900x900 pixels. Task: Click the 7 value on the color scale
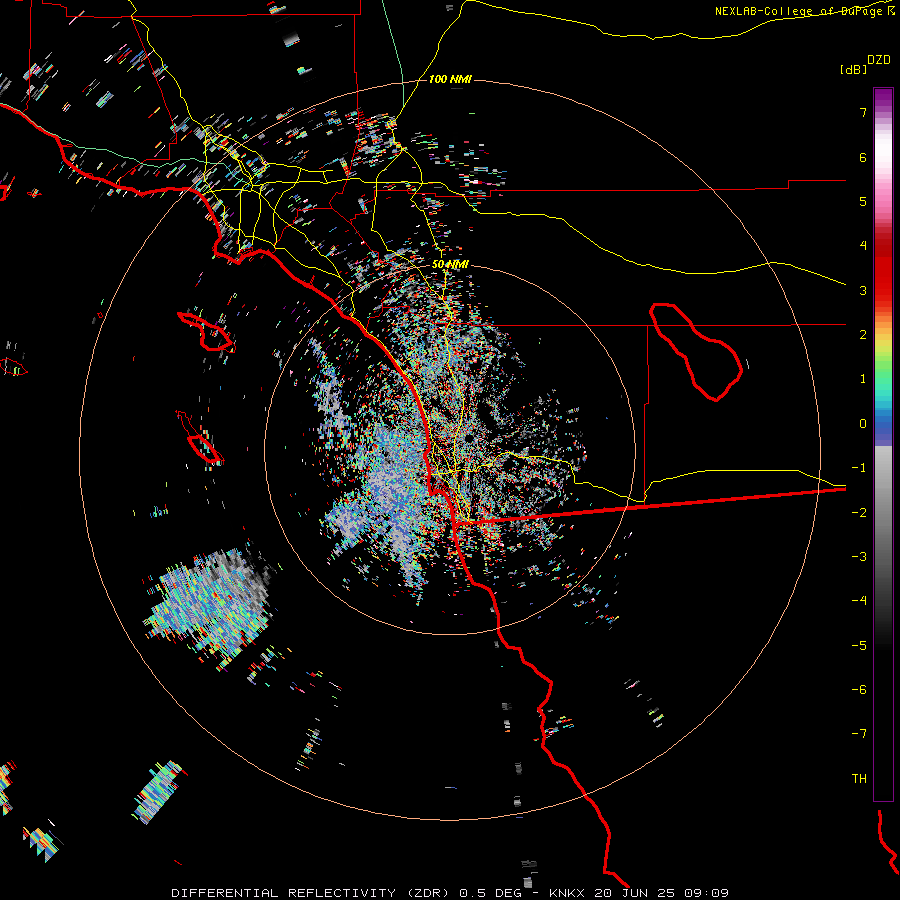point(863,112)
